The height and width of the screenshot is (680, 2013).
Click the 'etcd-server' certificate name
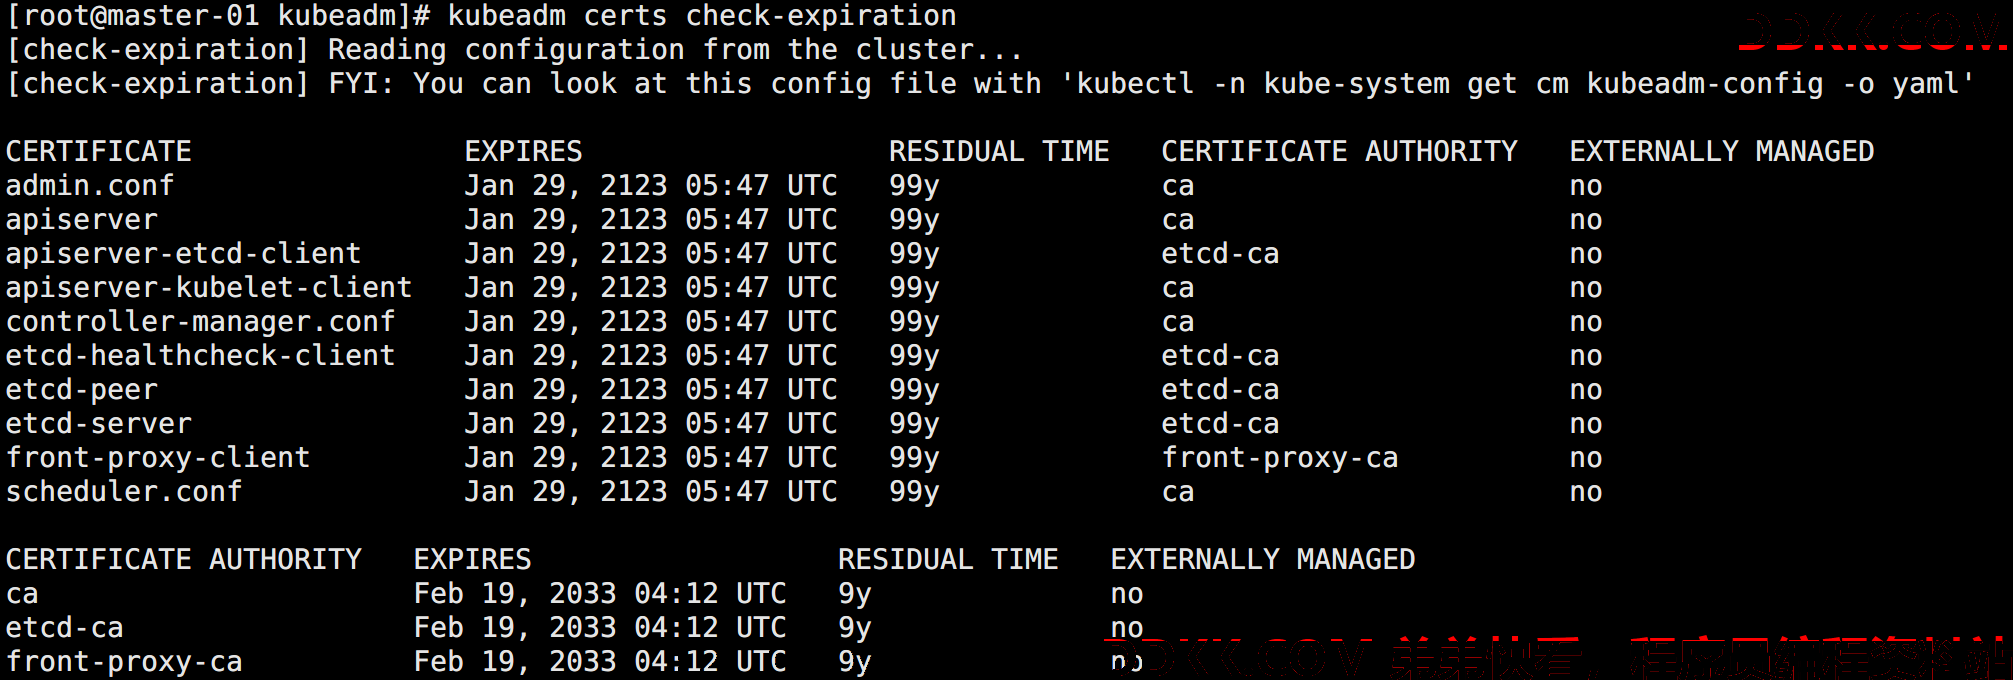(99, 424)
